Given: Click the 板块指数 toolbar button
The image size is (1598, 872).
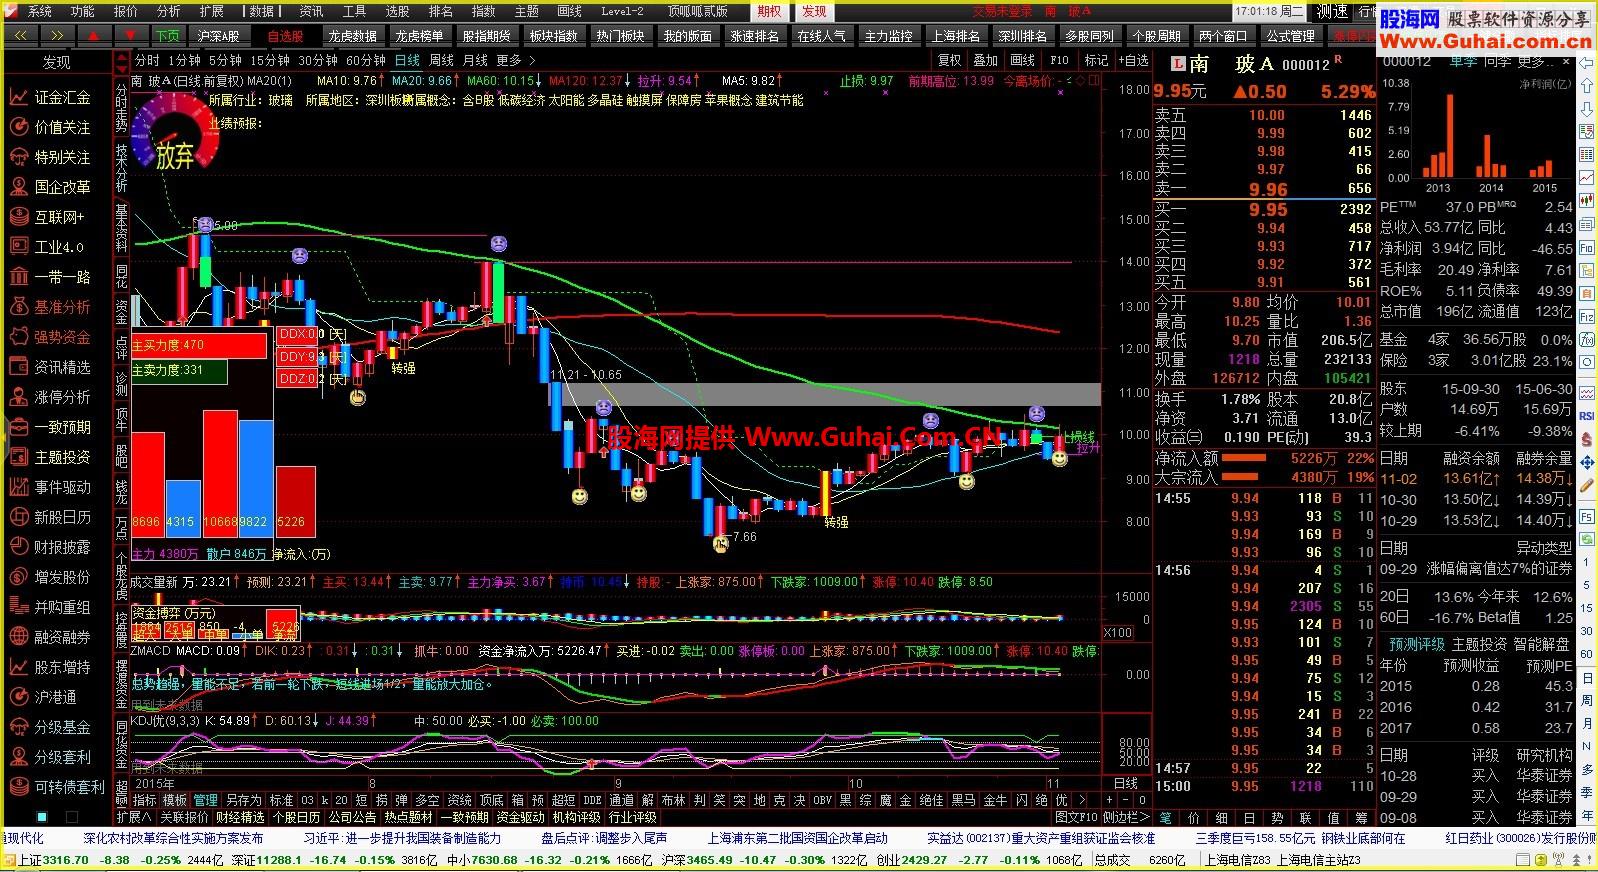Looking at the screenshot, I should point(554,35).
